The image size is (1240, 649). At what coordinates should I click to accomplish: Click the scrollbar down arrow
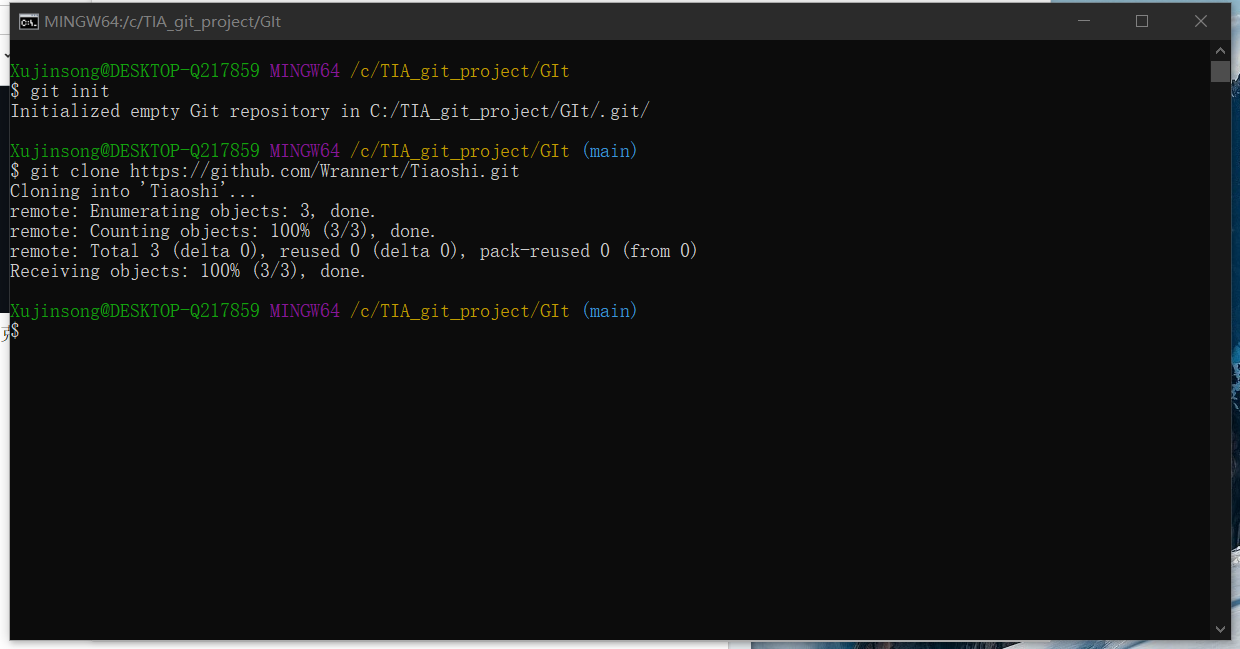(x=1220, y=629)
